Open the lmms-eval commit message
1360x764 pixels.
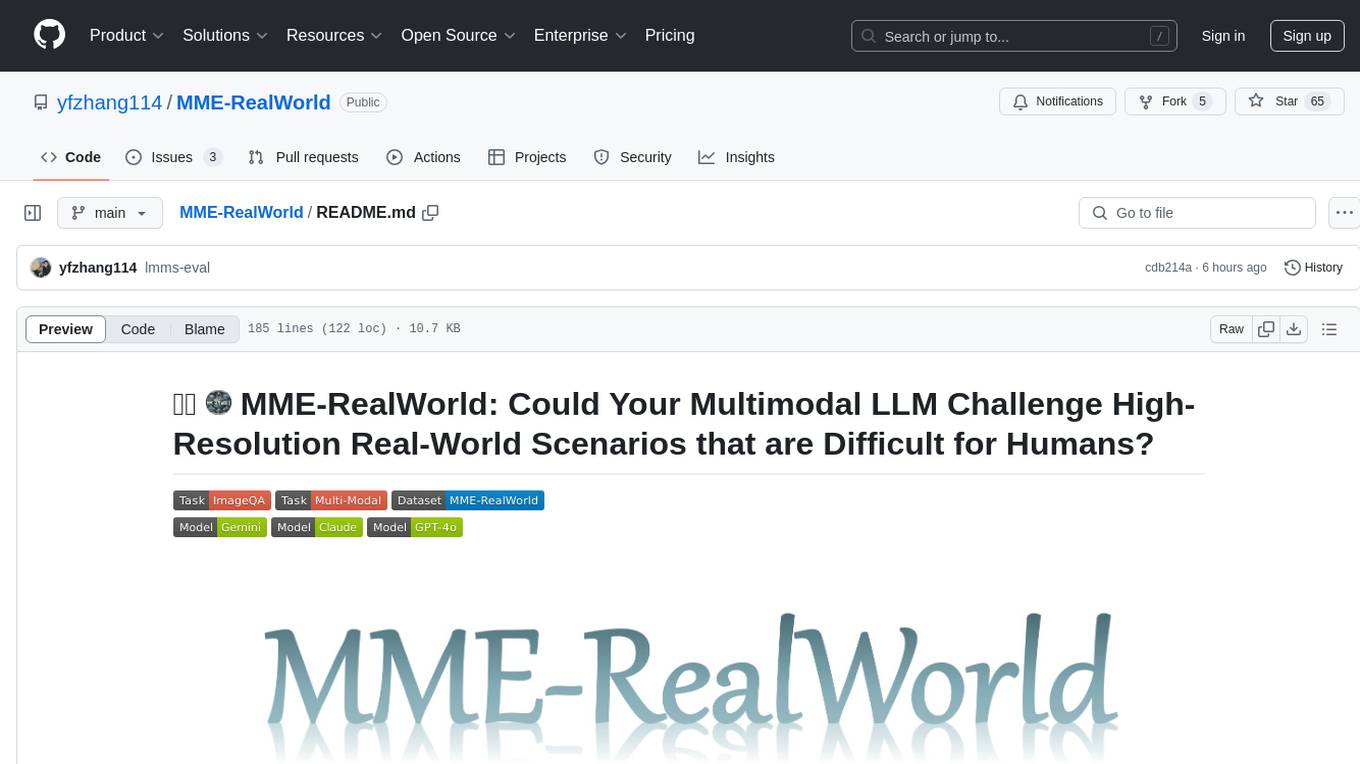tap(177, 267)
